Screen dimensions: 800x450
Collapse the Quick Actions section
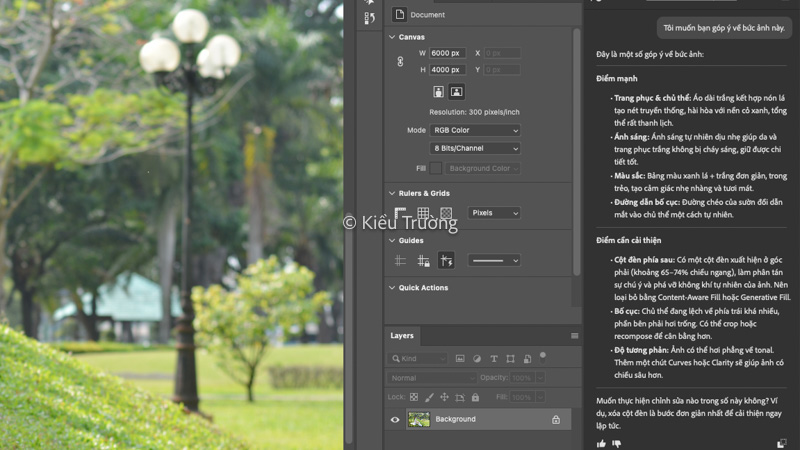coord(392,288)
